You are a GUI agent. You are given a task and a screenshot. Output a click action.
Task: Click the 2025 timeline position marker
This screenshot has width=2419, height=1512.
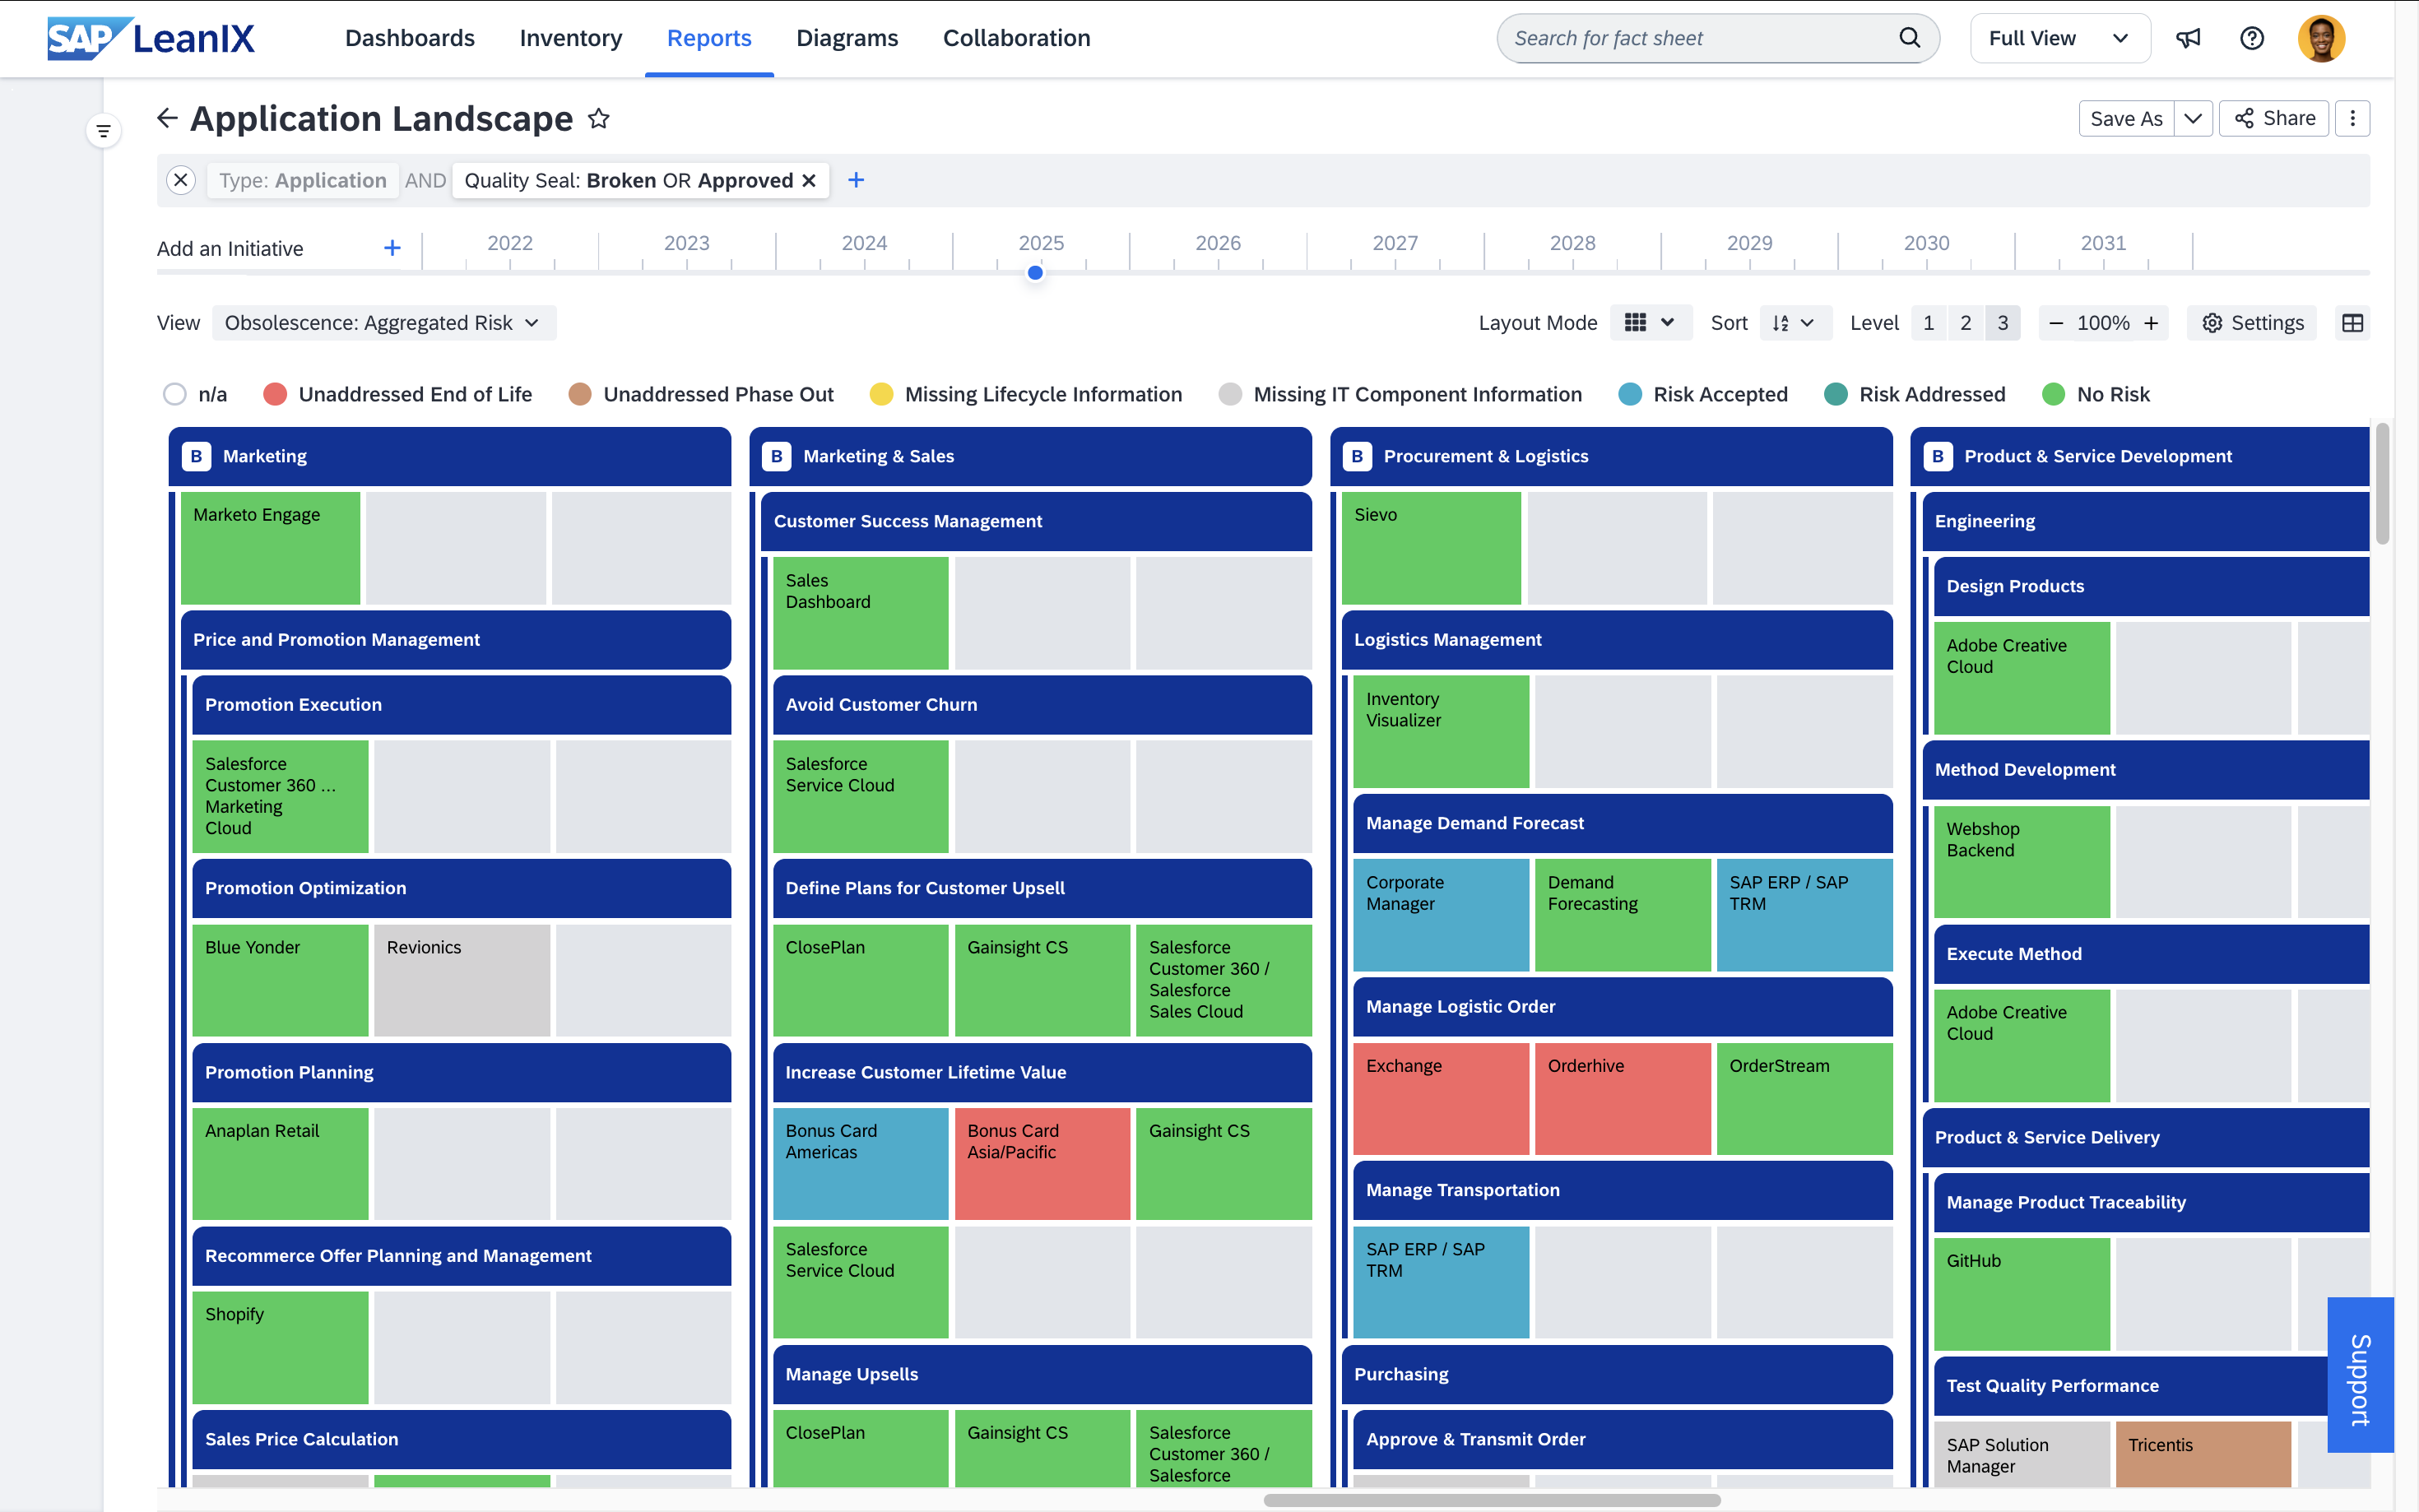(1035, 272)
